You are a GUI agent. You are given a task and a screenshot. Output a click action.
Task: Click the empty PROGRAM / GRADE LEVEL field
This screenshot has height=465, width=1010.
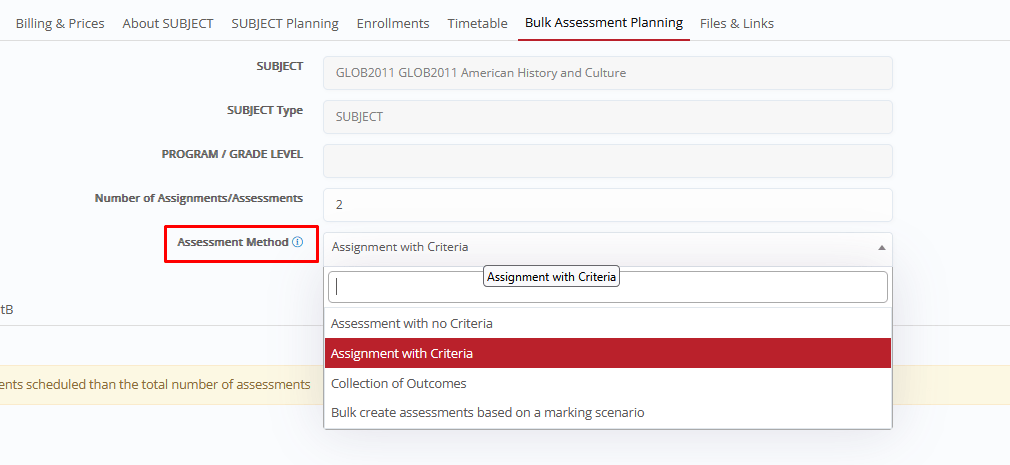(x=607, y=161)
